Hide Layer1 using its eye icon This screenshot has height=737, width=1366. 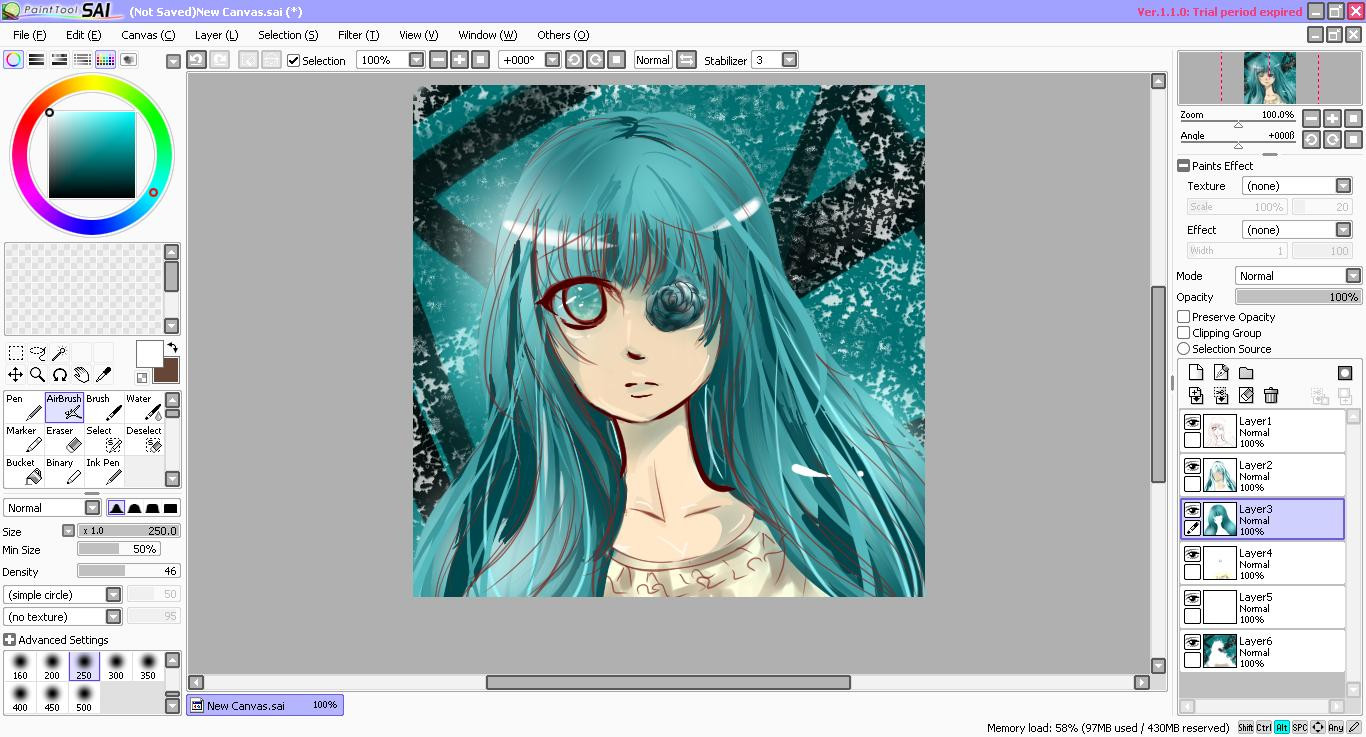click(1192, 423)
